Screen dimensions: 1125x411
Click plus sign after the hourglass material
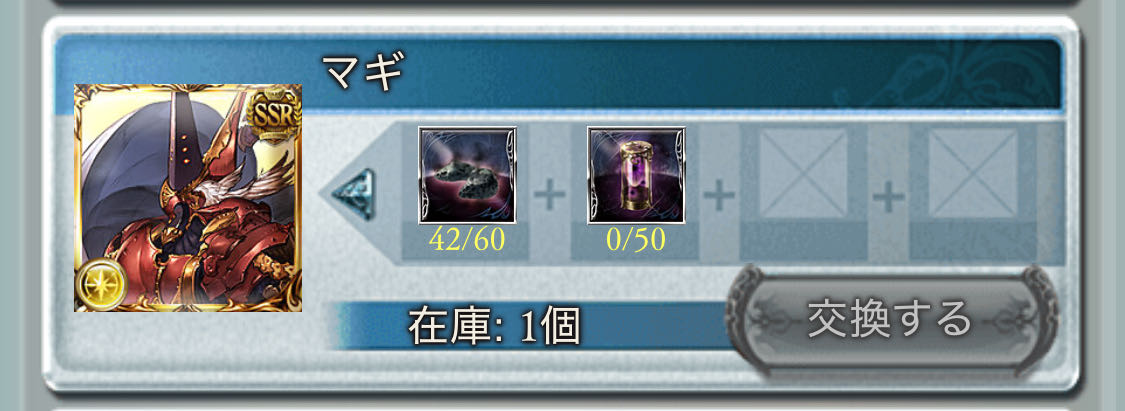click(x=720, y=194)
